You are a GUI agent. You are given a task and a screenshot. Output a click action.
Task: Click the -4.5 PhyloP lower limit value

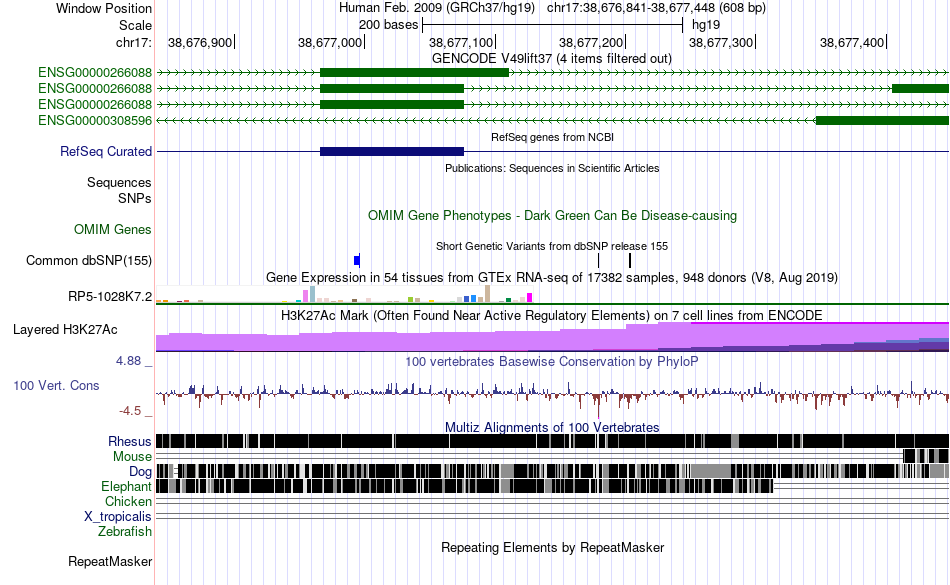point(130,411)
